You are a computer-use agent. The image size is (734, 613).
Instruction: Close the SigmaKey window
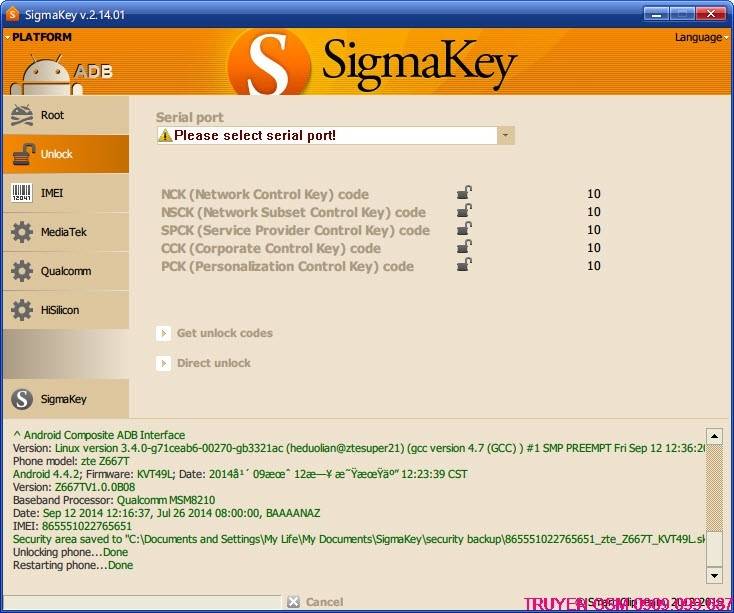tap(711, 14)
